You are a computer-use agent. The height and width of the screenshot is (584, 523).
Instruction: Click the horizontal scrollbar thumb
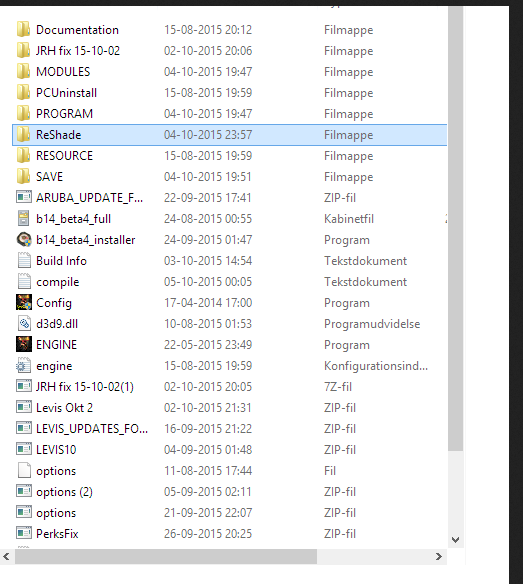166,556
